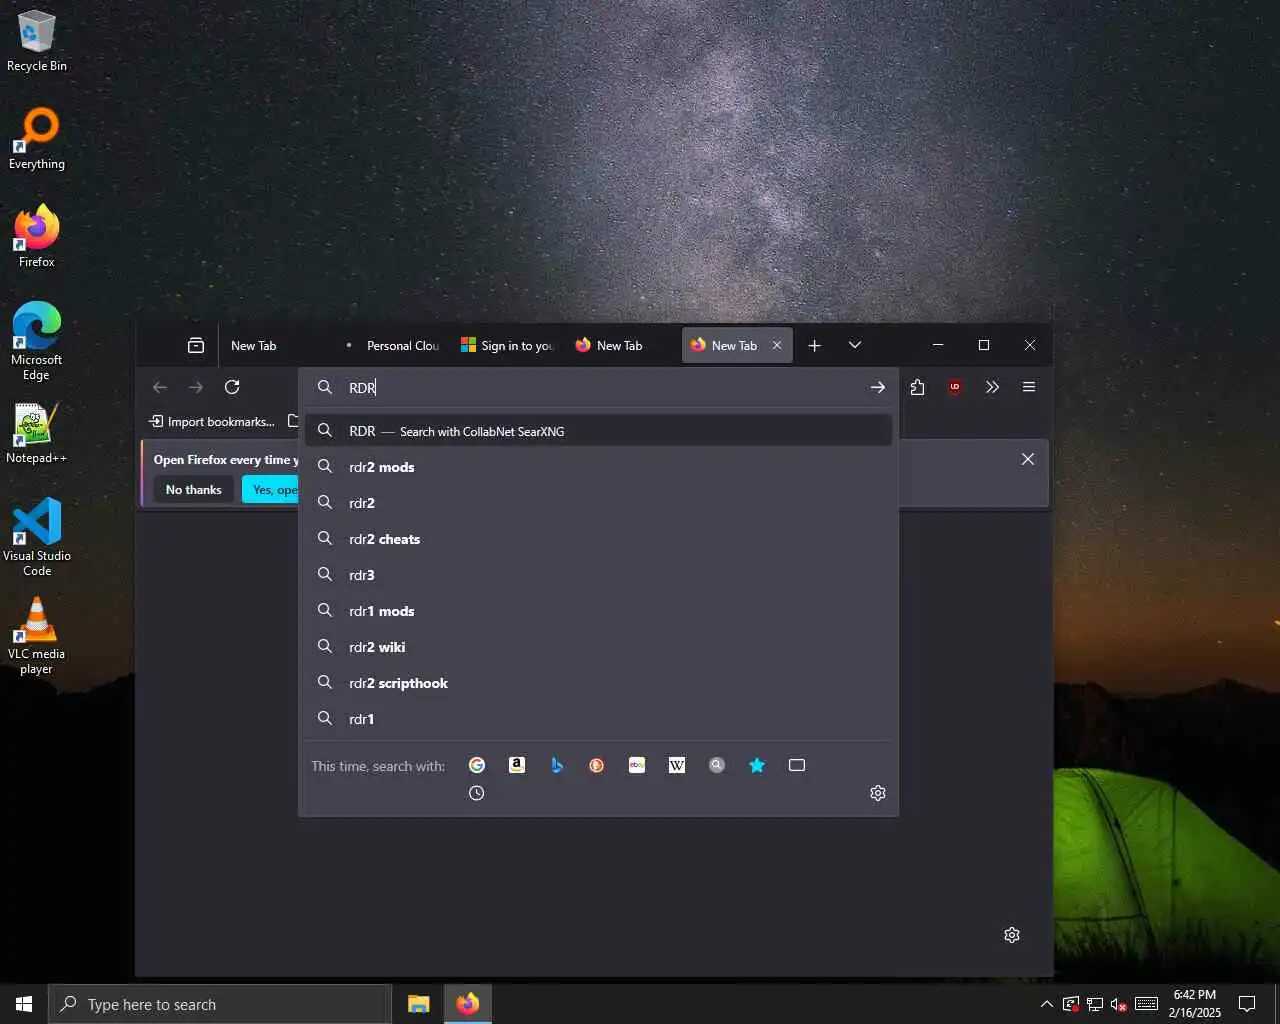
Task: Select VLC media player desktop shortcut
Action: pyautogui.click(x=37, y=635)
